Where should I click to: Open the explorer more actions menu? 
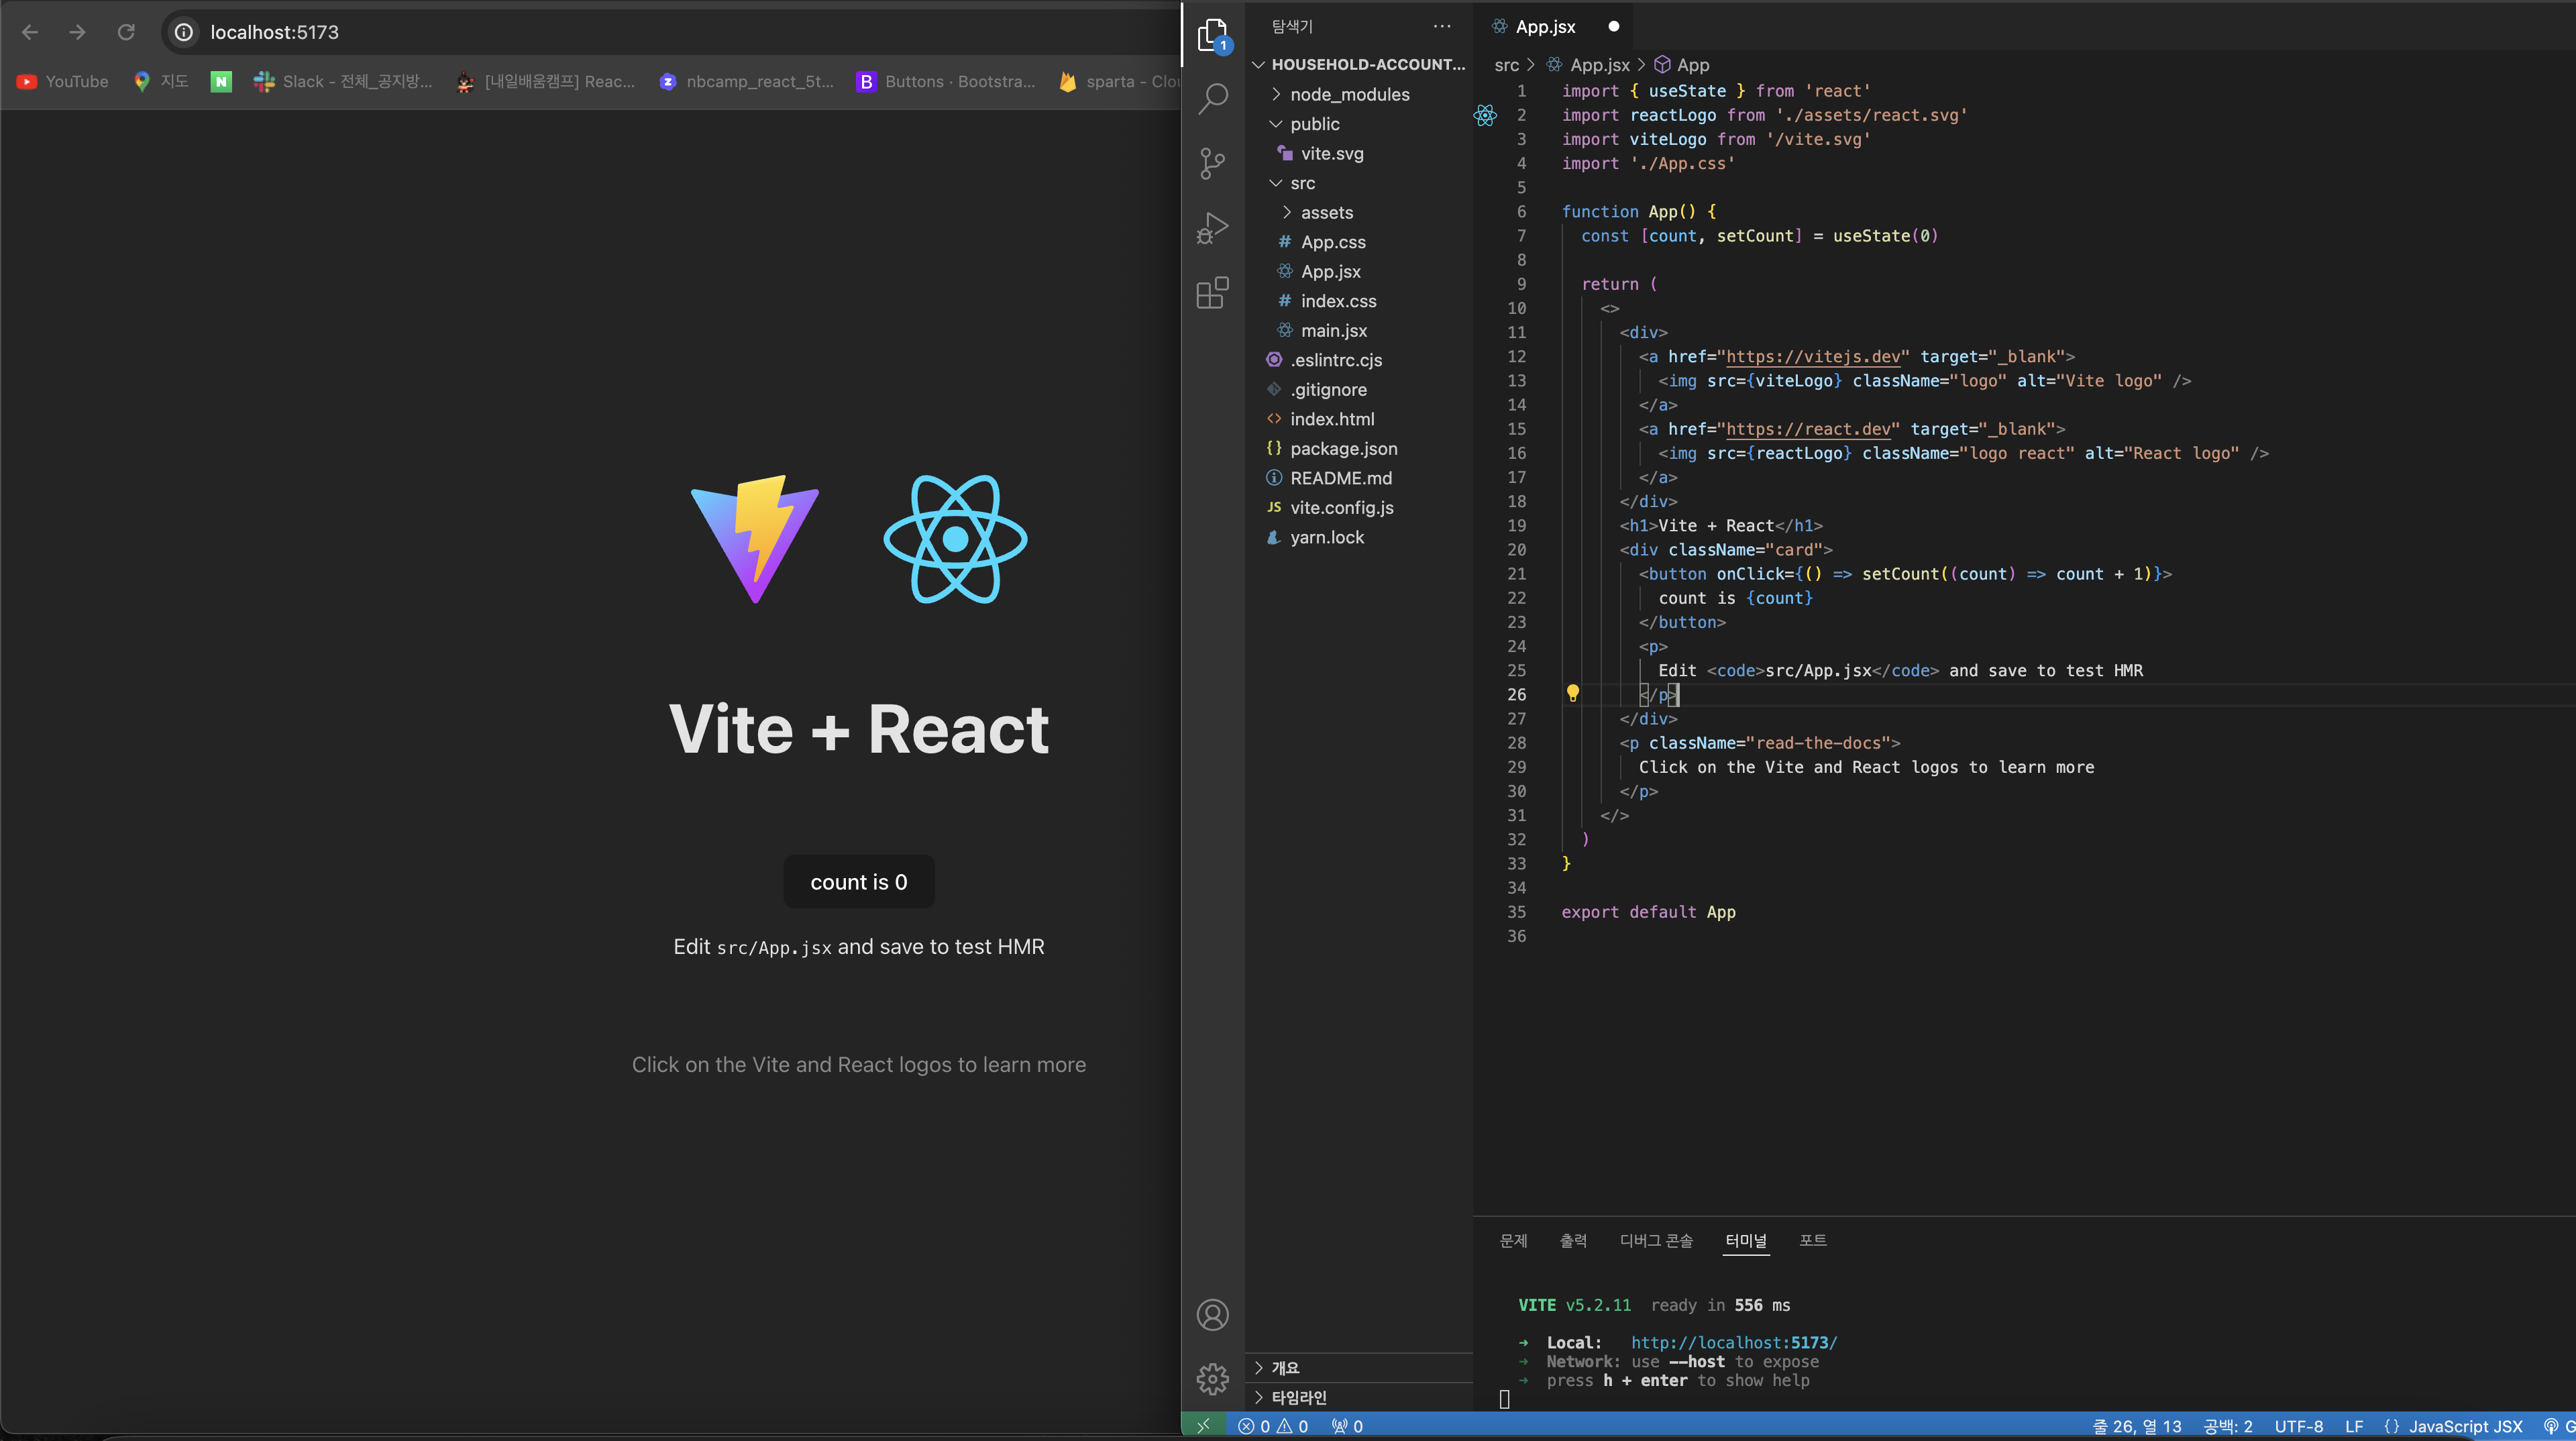coord(1441,27)
